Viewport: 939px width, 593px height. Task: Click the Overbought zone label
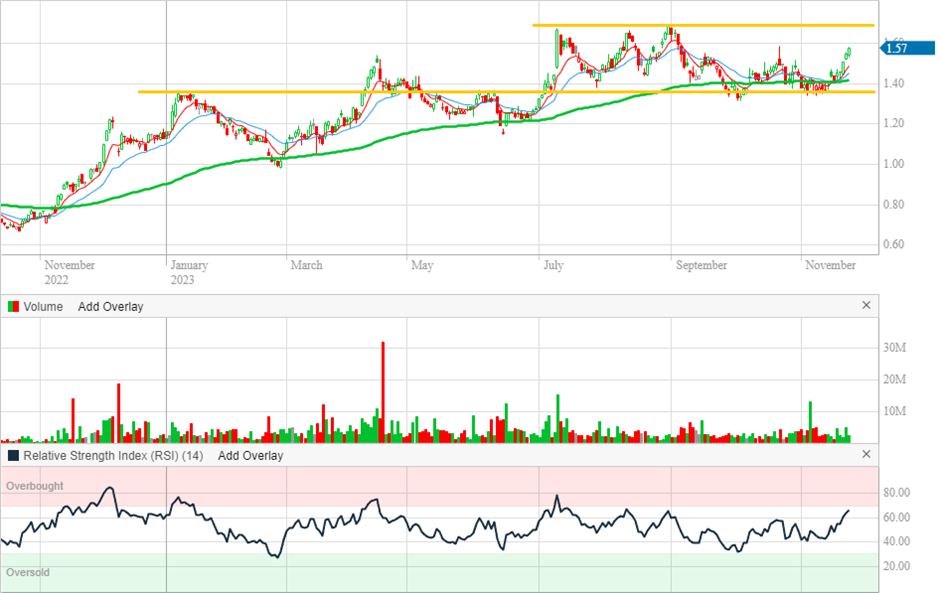[x=34, y=486]
